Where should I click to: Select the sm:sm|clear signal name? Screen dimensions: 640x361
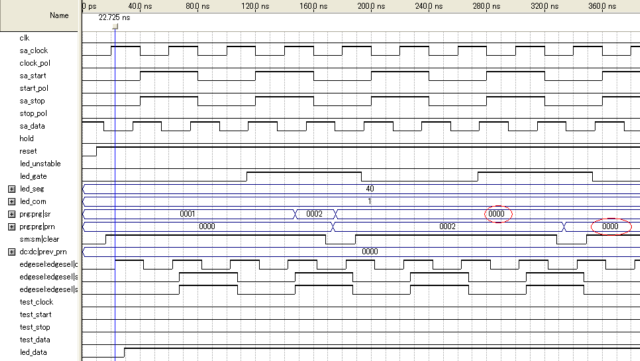pyautogui.click(x=40, y=239)
